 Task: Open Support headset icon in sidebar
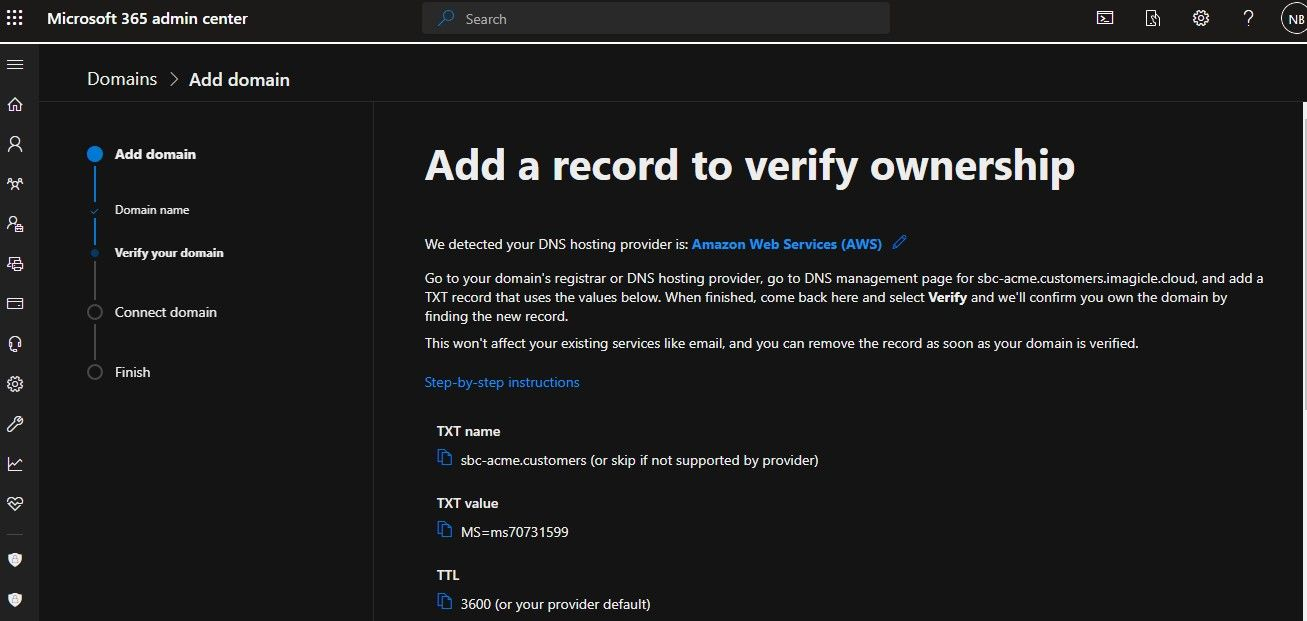[x=15, y=344]
